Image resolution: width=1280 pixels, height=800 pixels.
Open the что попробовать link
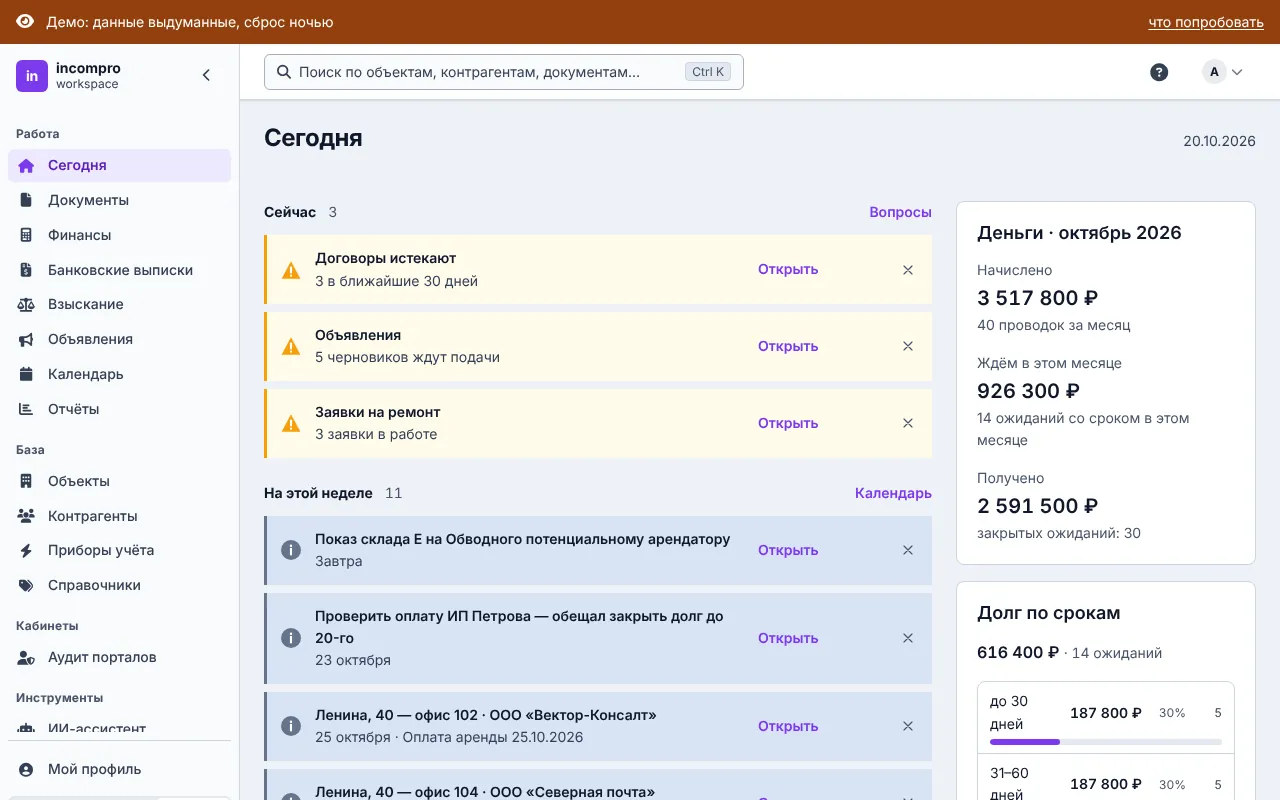coord(1206,22)
